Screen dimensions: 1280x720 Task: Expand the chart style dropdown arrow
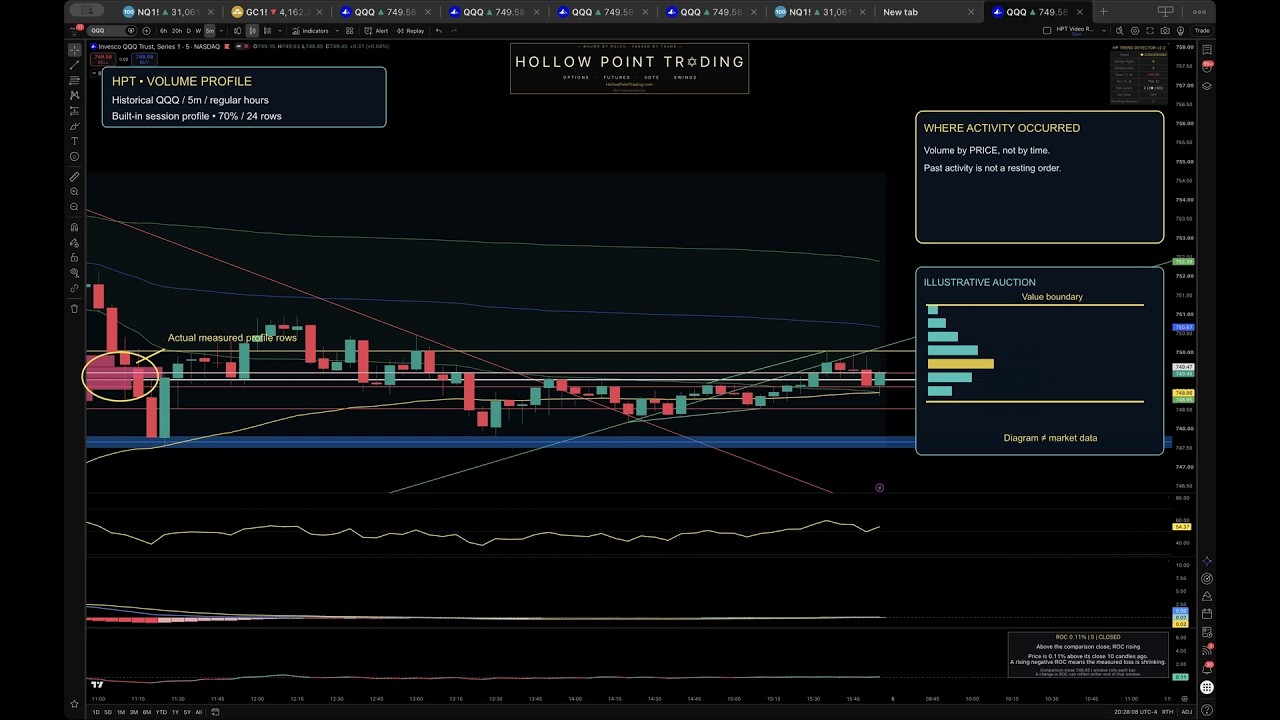279,31
